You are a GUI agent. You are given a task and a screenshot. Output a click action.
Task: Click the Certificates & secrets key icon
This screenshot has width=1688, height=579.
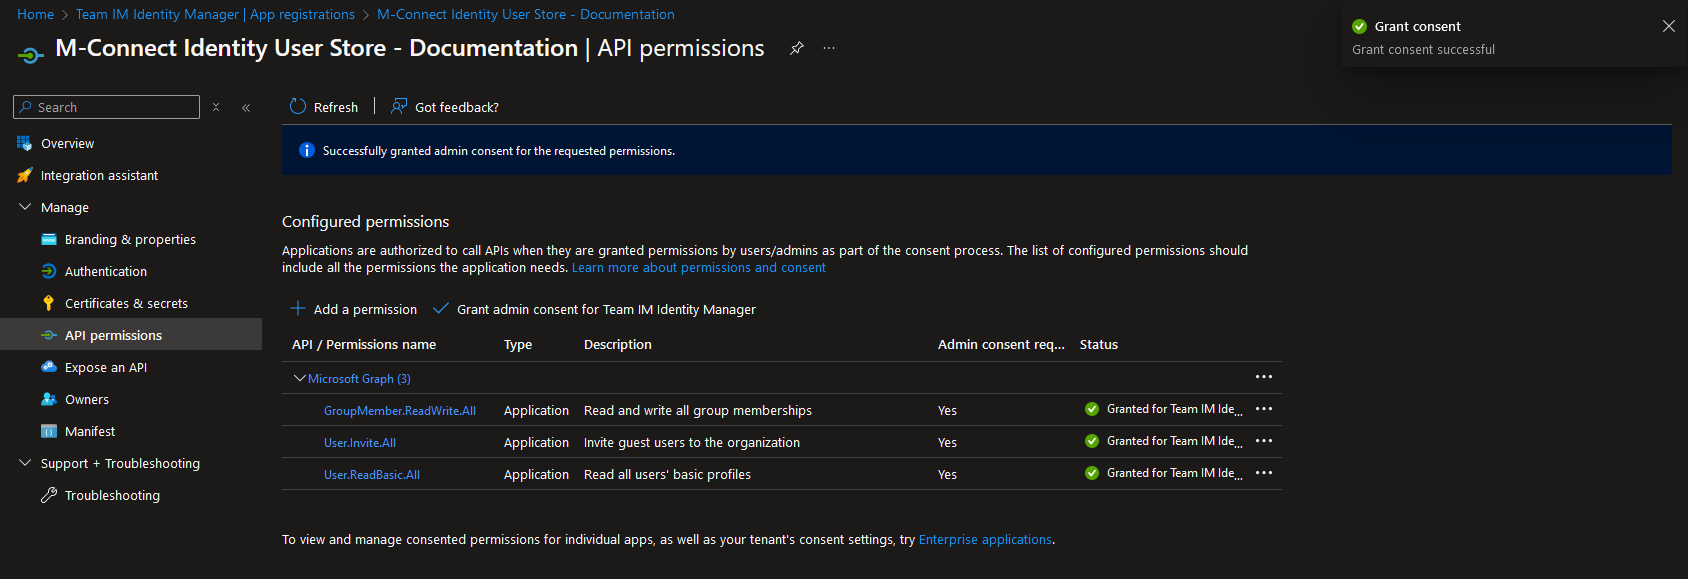coord(48,303)
